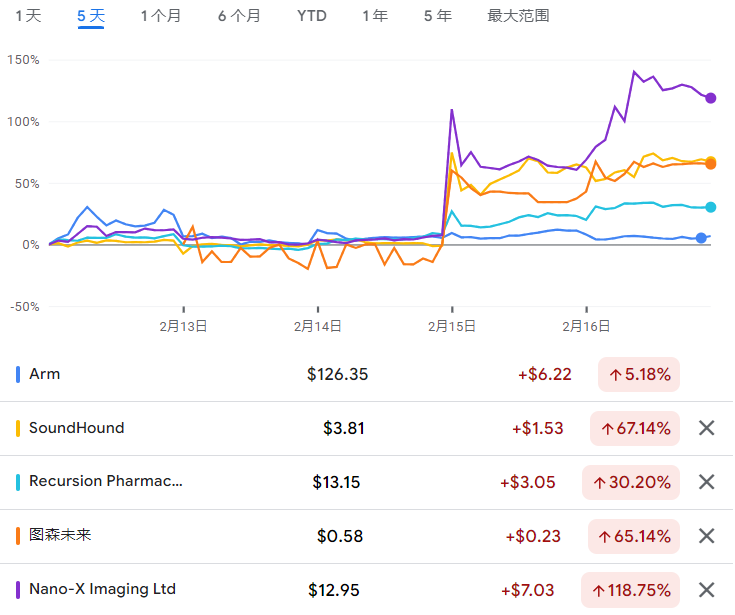Viewport: 735px width, 615px height.
Task: Click the SoundHound price $3.81
Action: click(x=344, y=428)
